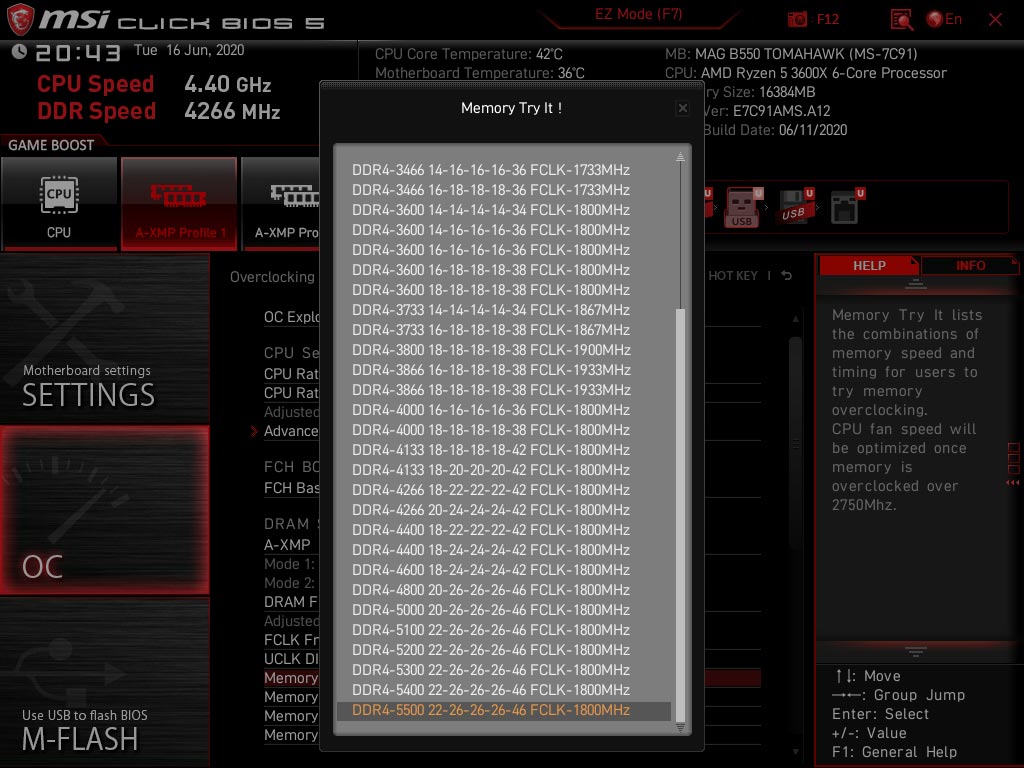Screen dimensions: 1024x768
Task: Select DDR4-4266 20-24-24-24-42 FCLK-1800MHz
Action: coord(490,510)
